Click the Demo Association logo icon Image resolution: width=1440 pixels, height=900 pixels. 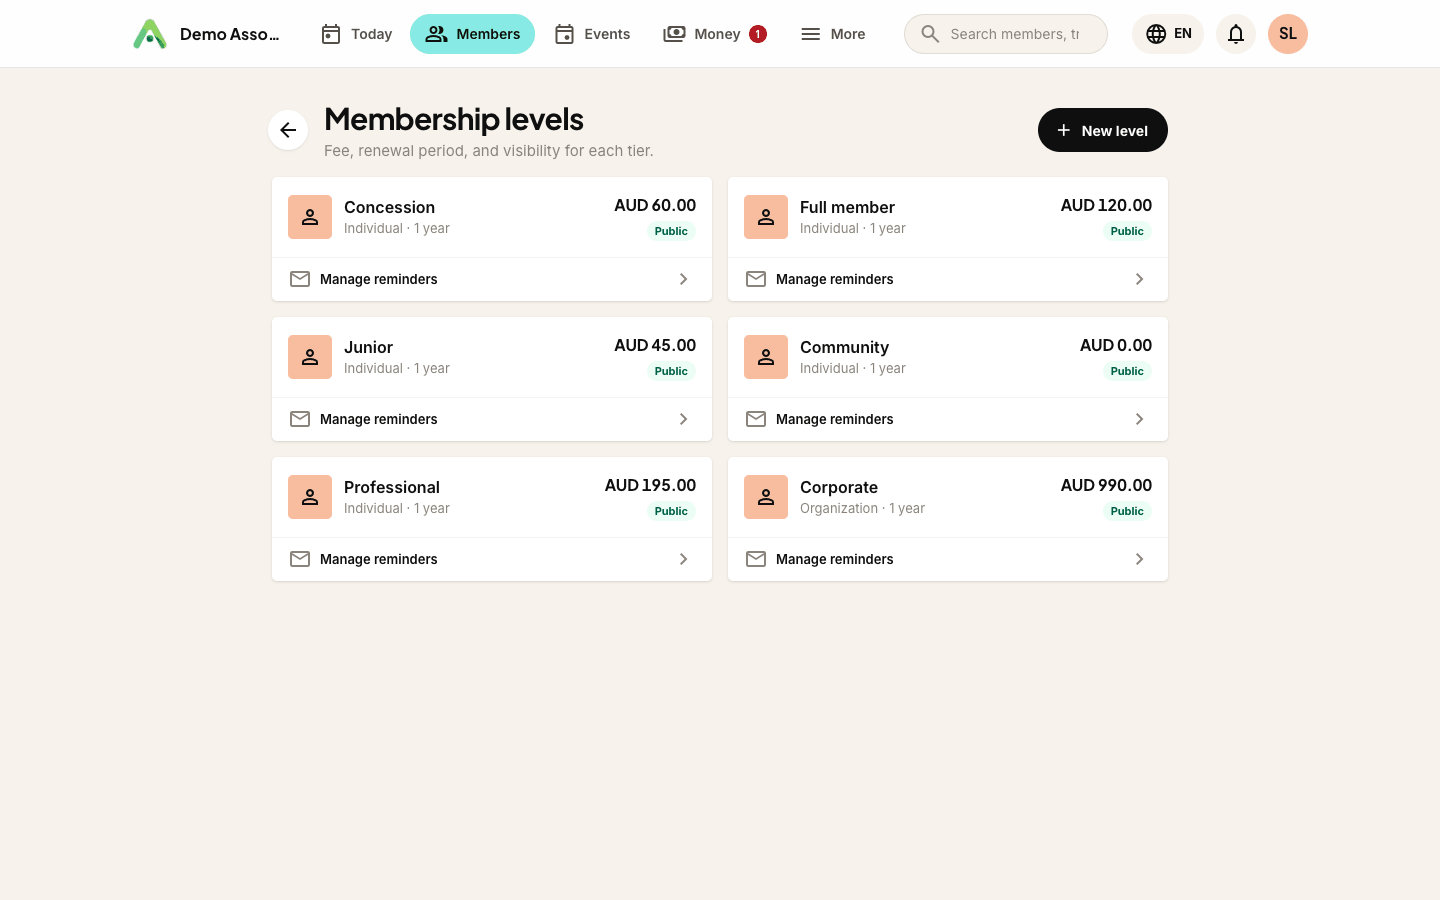[150, 34]
